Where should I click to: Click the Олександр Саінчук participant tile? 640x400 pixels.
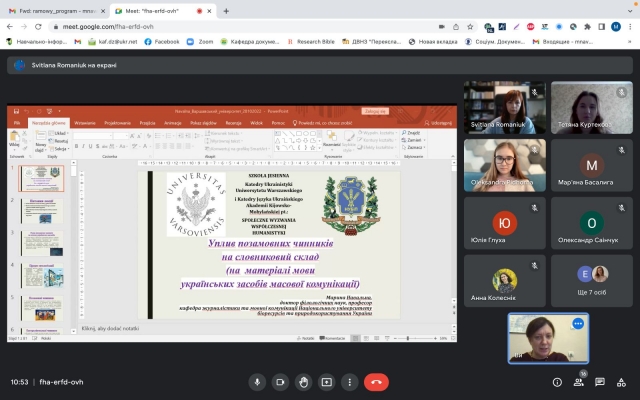(592, 223)
